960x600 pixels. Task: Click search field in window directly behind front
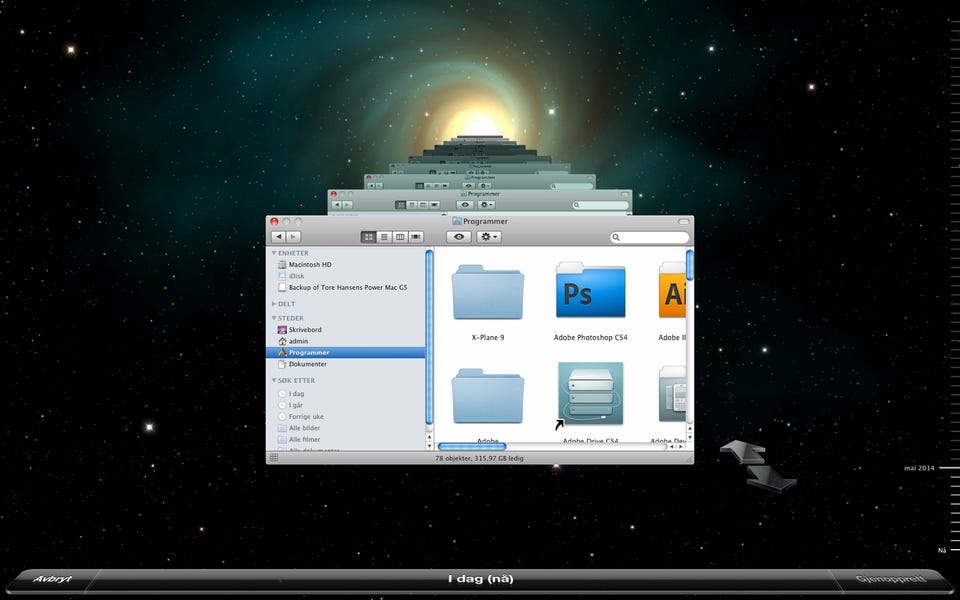click(x=601, y=205)
